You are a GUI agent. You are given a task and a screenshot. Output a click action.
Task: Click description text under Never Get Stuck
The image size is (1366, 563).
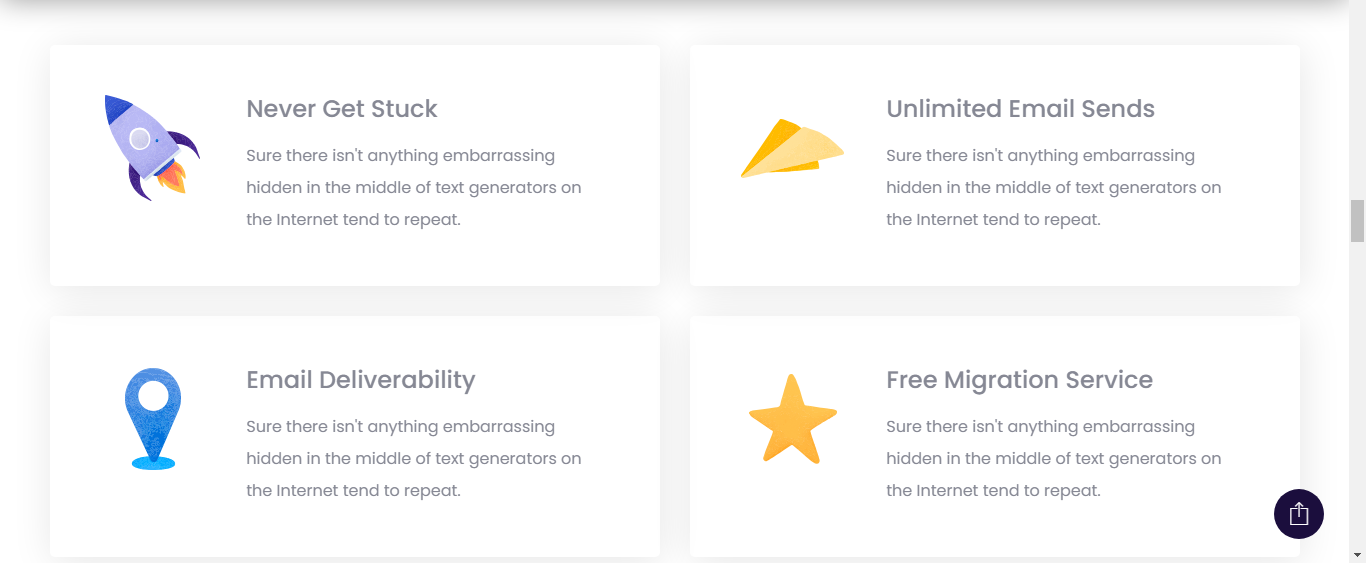(x=413, y=188)
